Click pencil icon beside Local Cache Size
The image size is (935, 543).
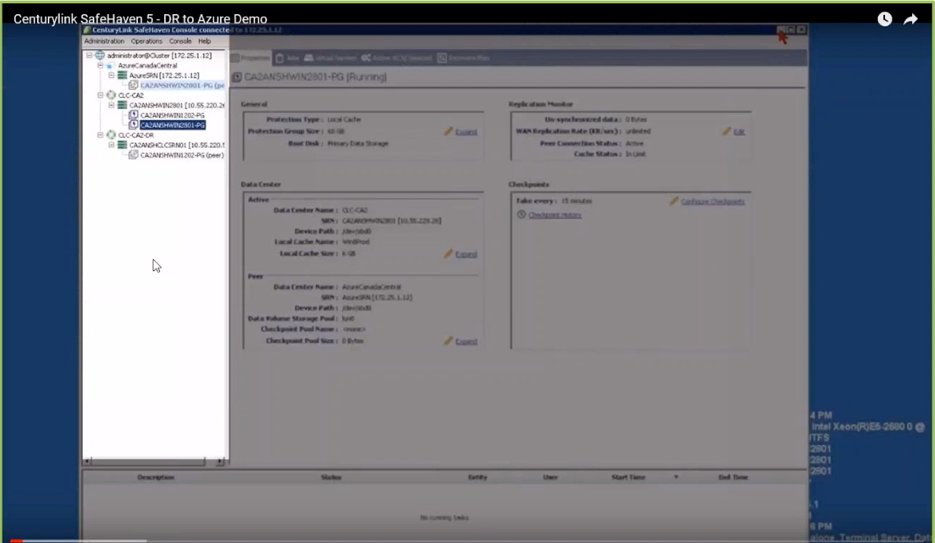coord(448,254)
